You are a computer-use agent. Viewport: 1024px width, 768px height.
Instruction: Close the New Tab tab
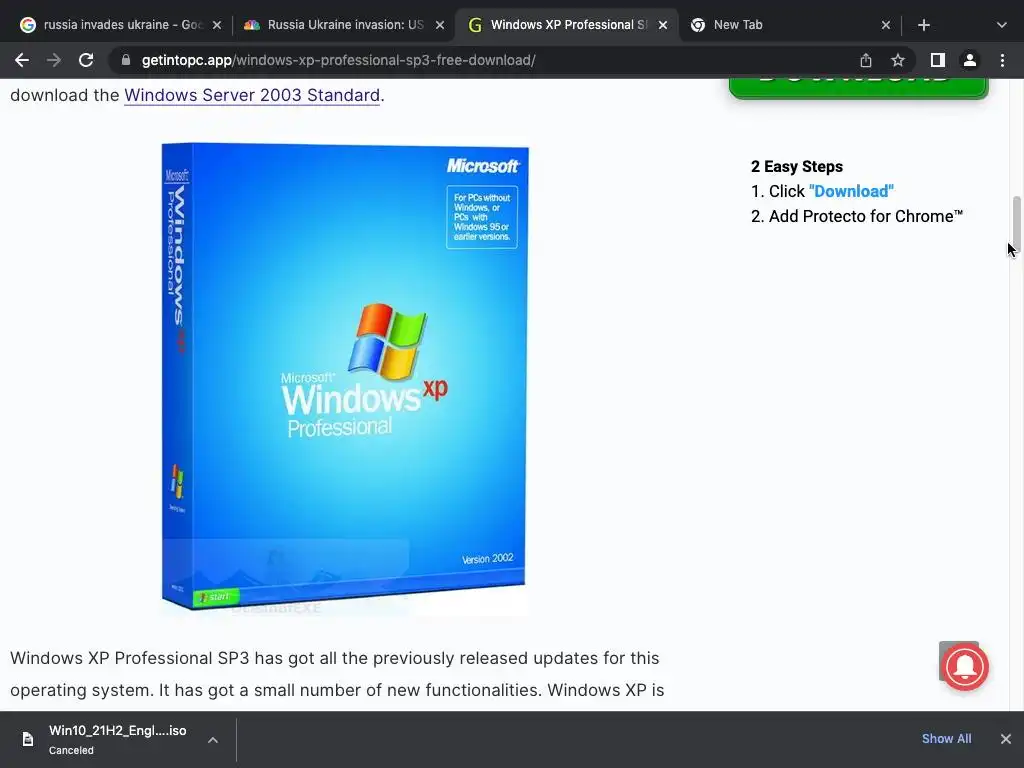[x=886, y=25]
